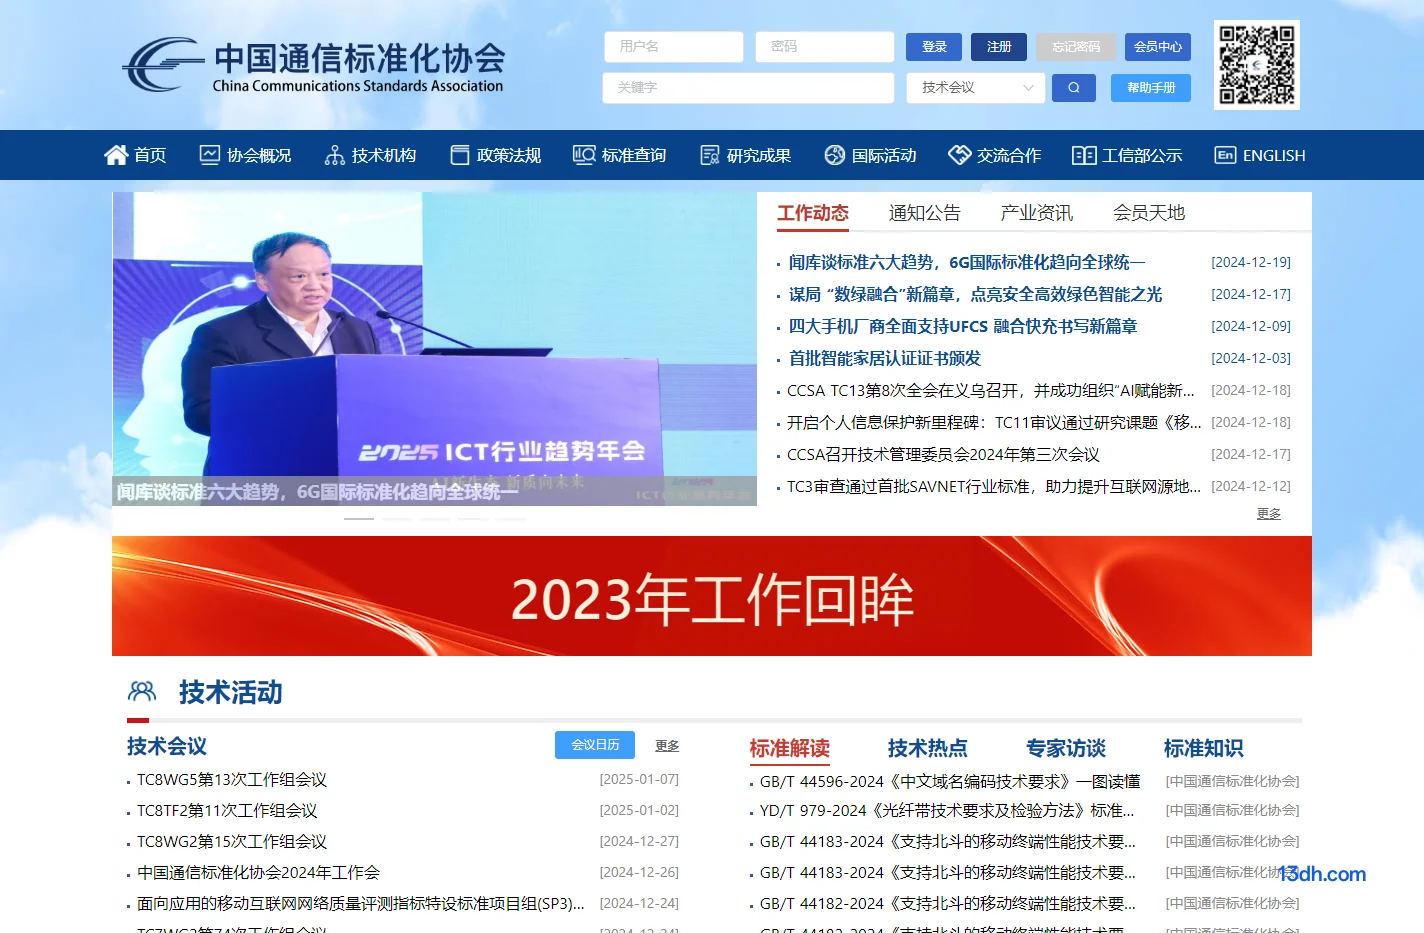Switch to the 专家访谈 tab
1424x933 pixels.
click(x=1066, y=748)
